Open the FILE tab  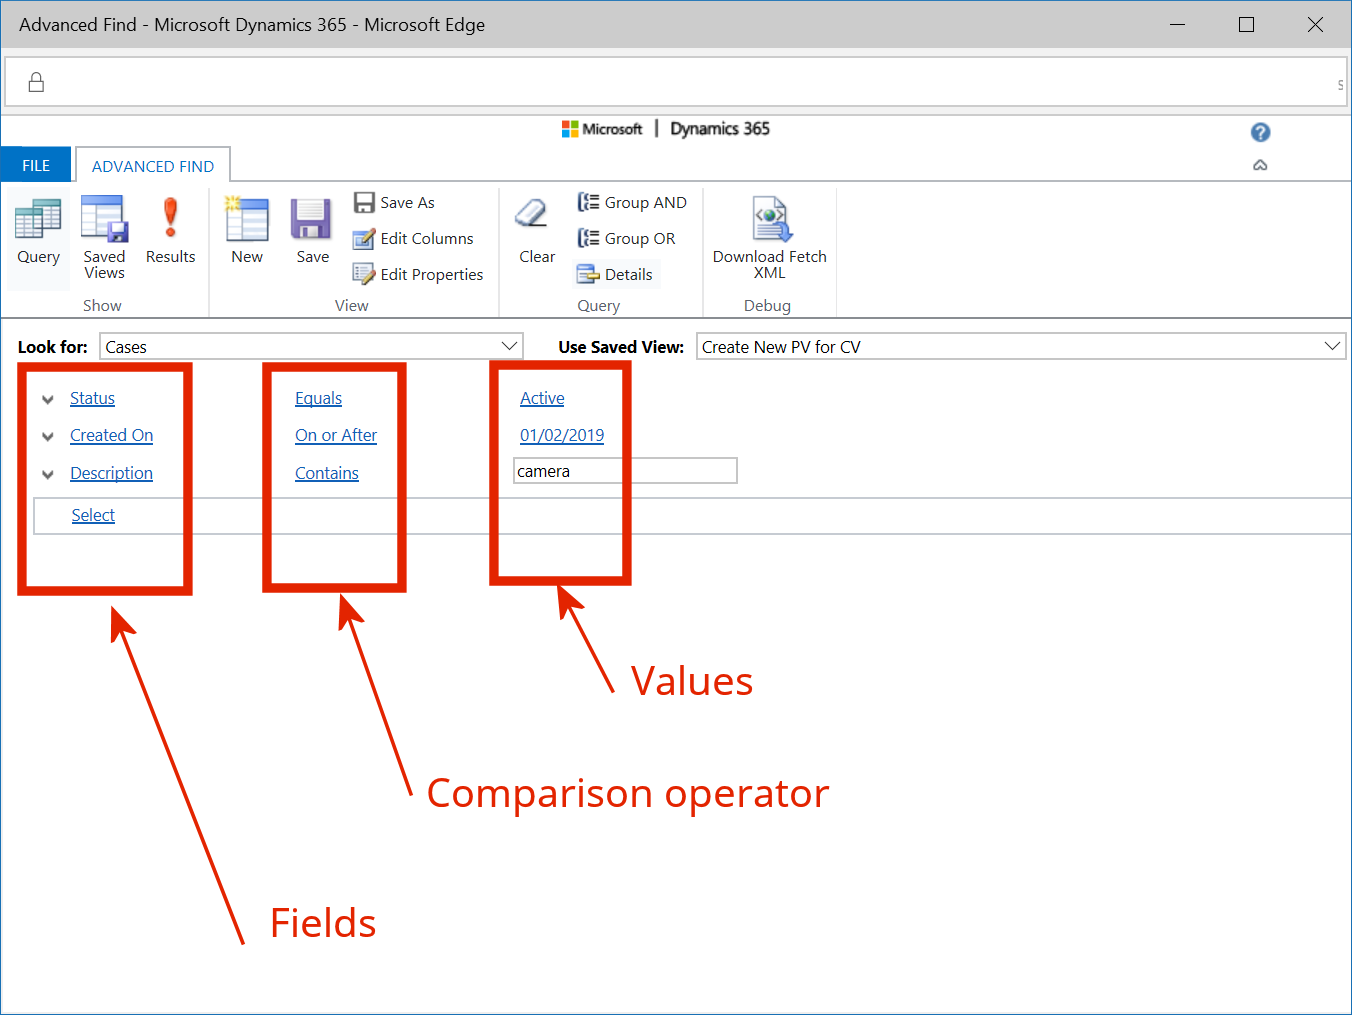click(x=36, y=166)
